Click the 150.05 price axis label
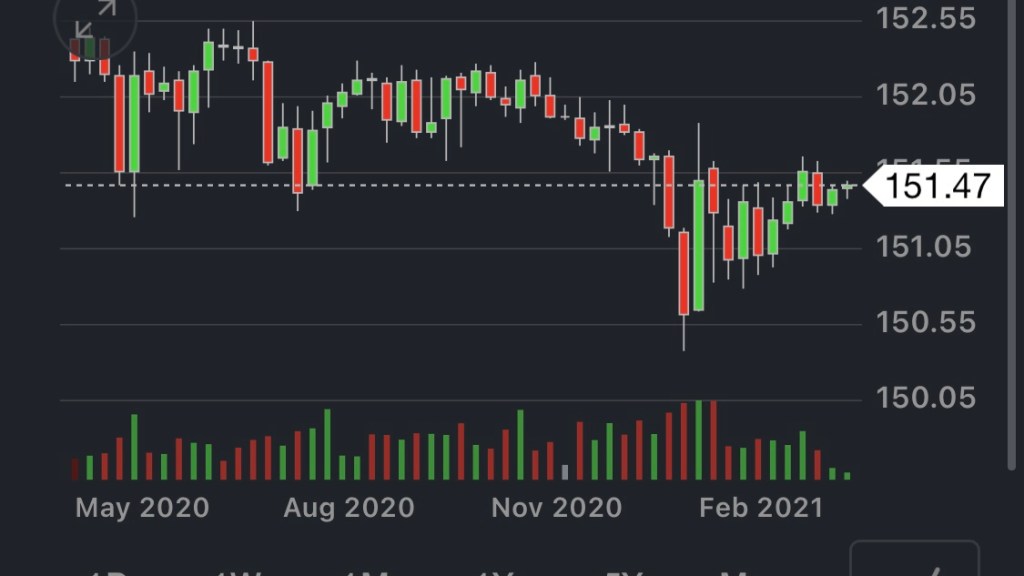The image size is (1024, 576). pos(926,398)
